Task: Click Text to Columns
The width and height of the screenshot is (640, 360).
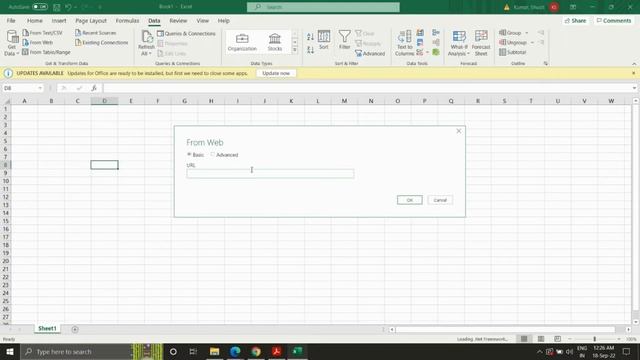Action: pyautogui.click(x=404, y=42)
